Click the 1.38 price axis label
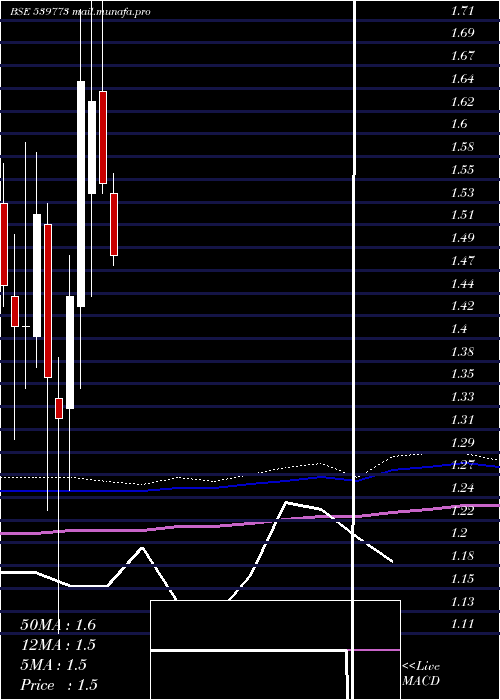500x700 pixels. 462,351
